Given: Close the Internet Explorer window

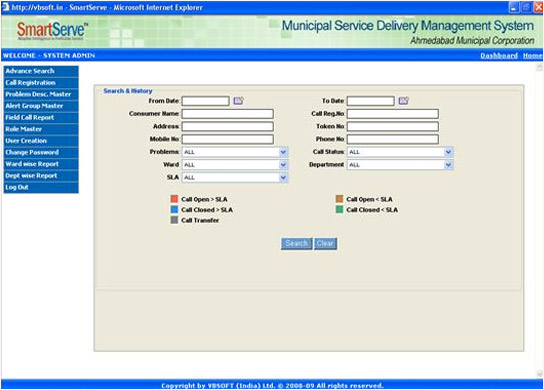Looking at the screenshot, I should tap(538, 8).
